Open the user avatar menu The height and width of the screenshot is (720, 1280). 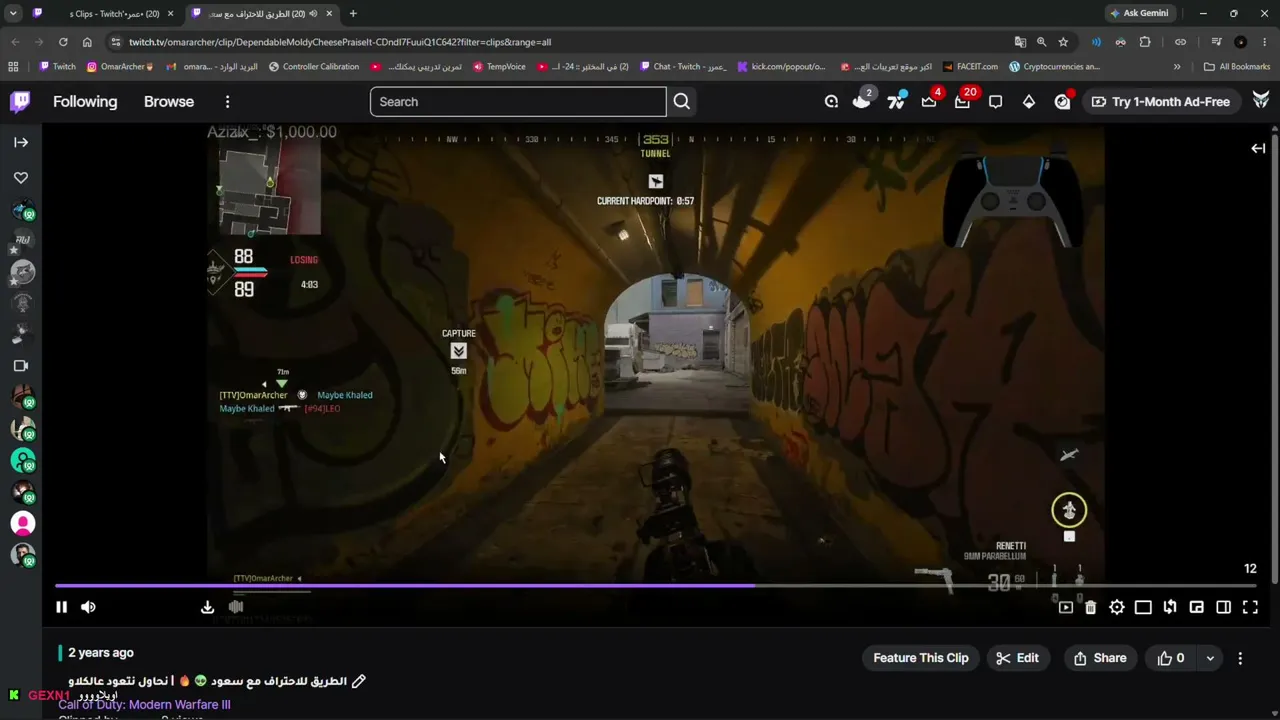(x=1260, y=101)
